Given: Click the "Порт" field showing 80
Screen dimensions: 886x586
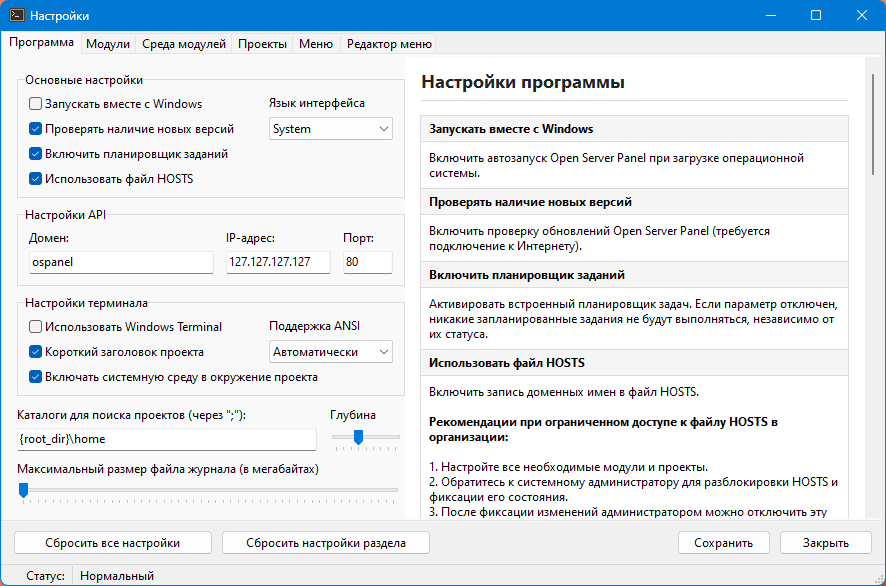Looking at the screenshot, I should tap(367, 262).
